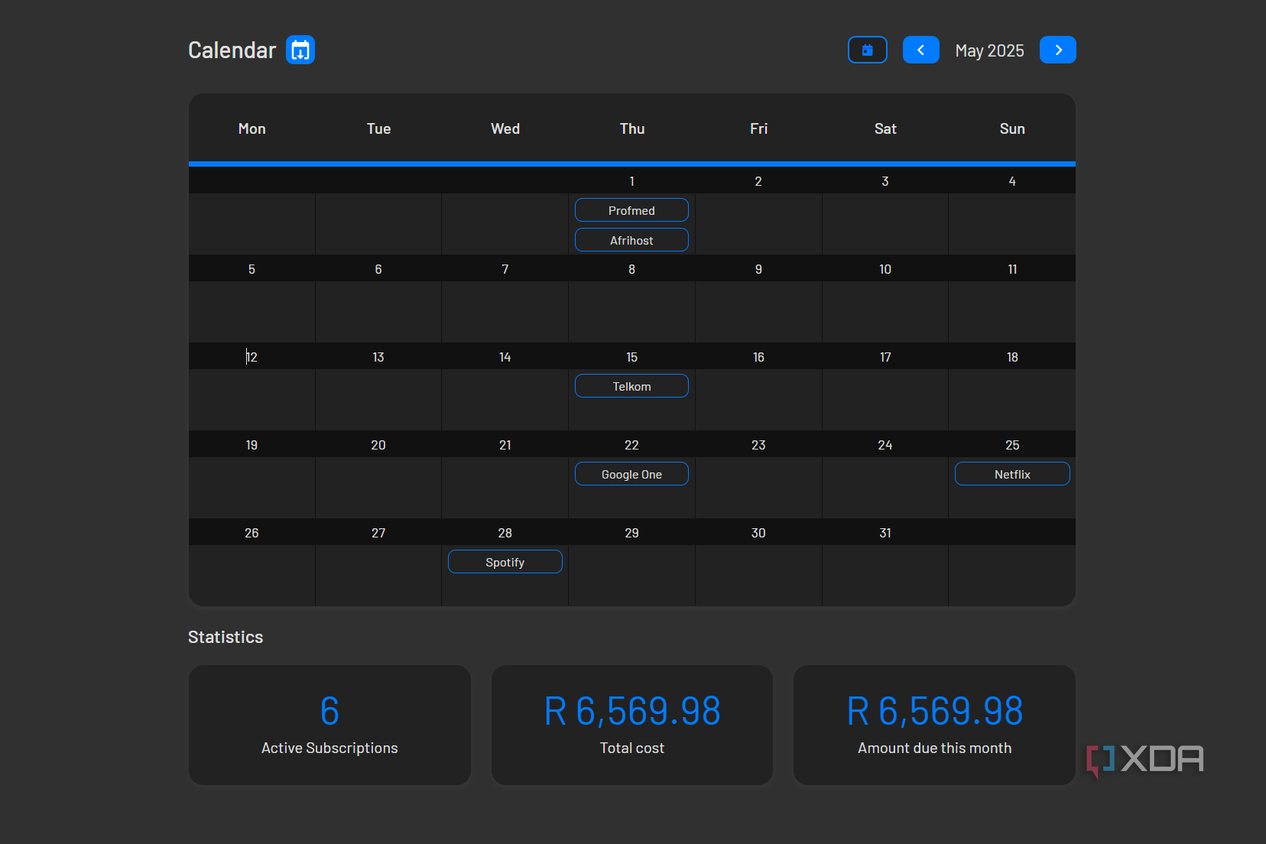Open the Google One subscription
1266x844 pixels.
coord(632,474)
